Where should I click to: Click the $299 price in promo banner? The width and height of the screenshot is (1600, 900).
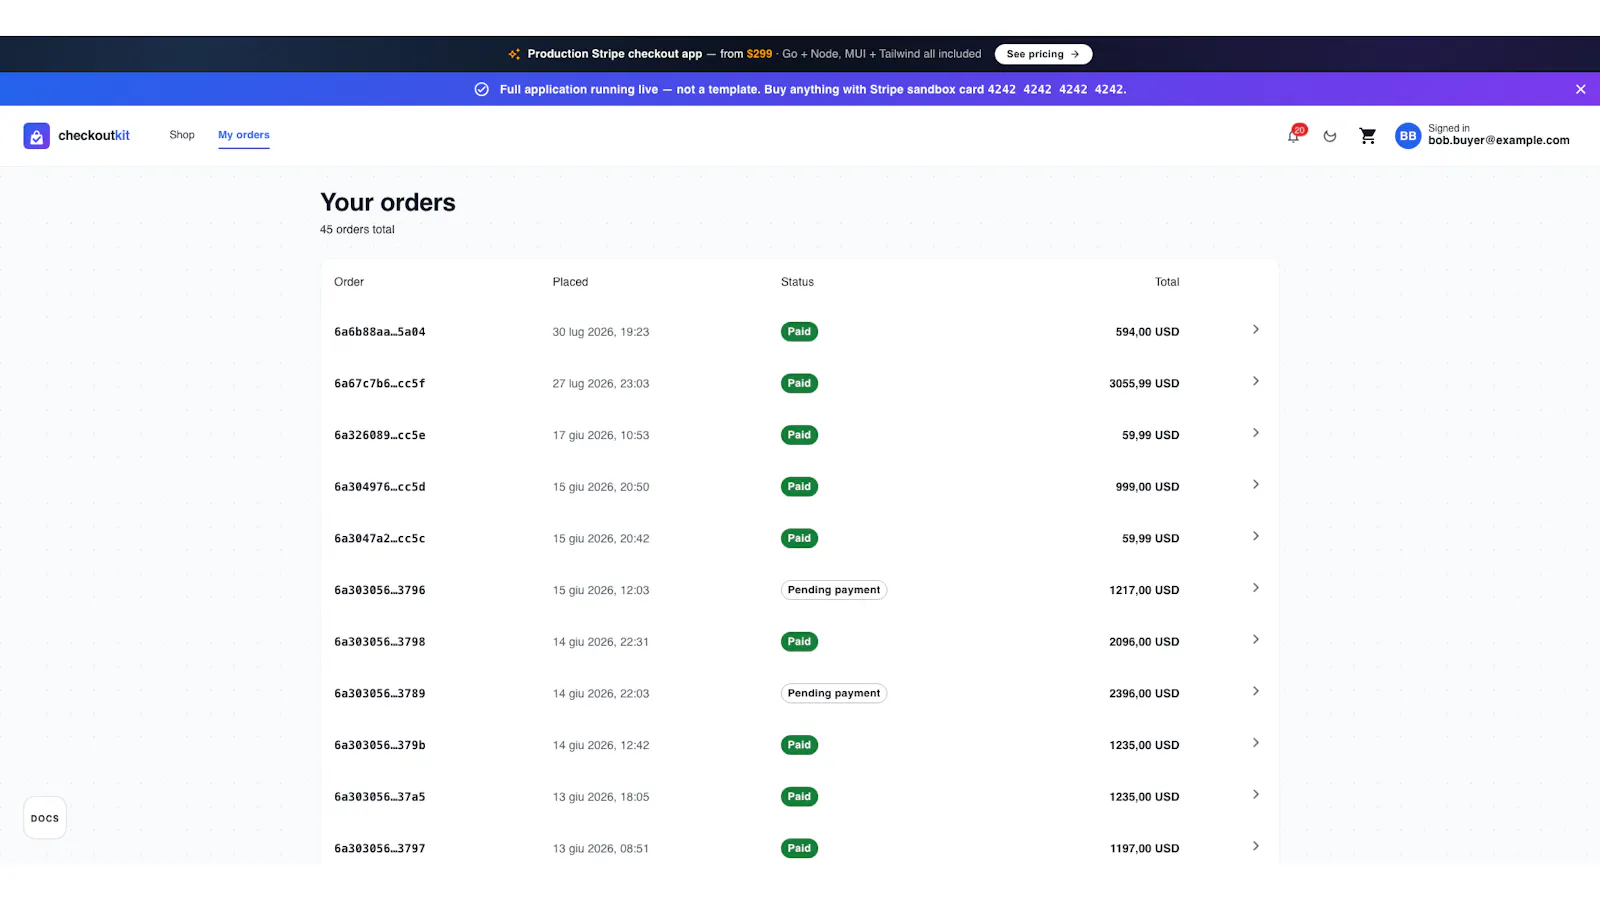tap(759, 54)
